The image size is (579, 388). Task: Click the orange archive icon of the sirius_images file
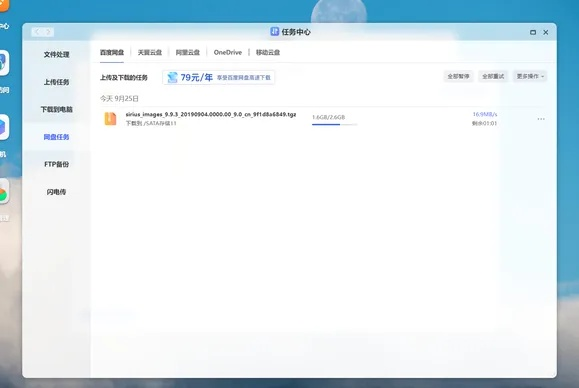pos(110,119)
